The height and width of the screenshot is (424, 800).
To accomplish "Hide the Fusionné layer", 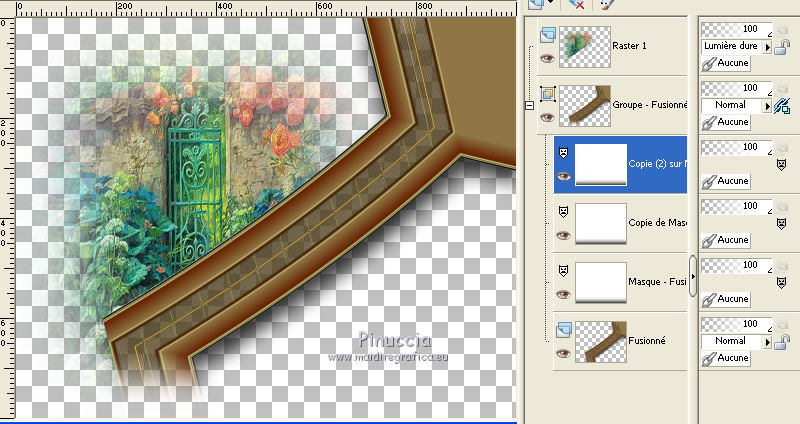I will coord(563,354).
